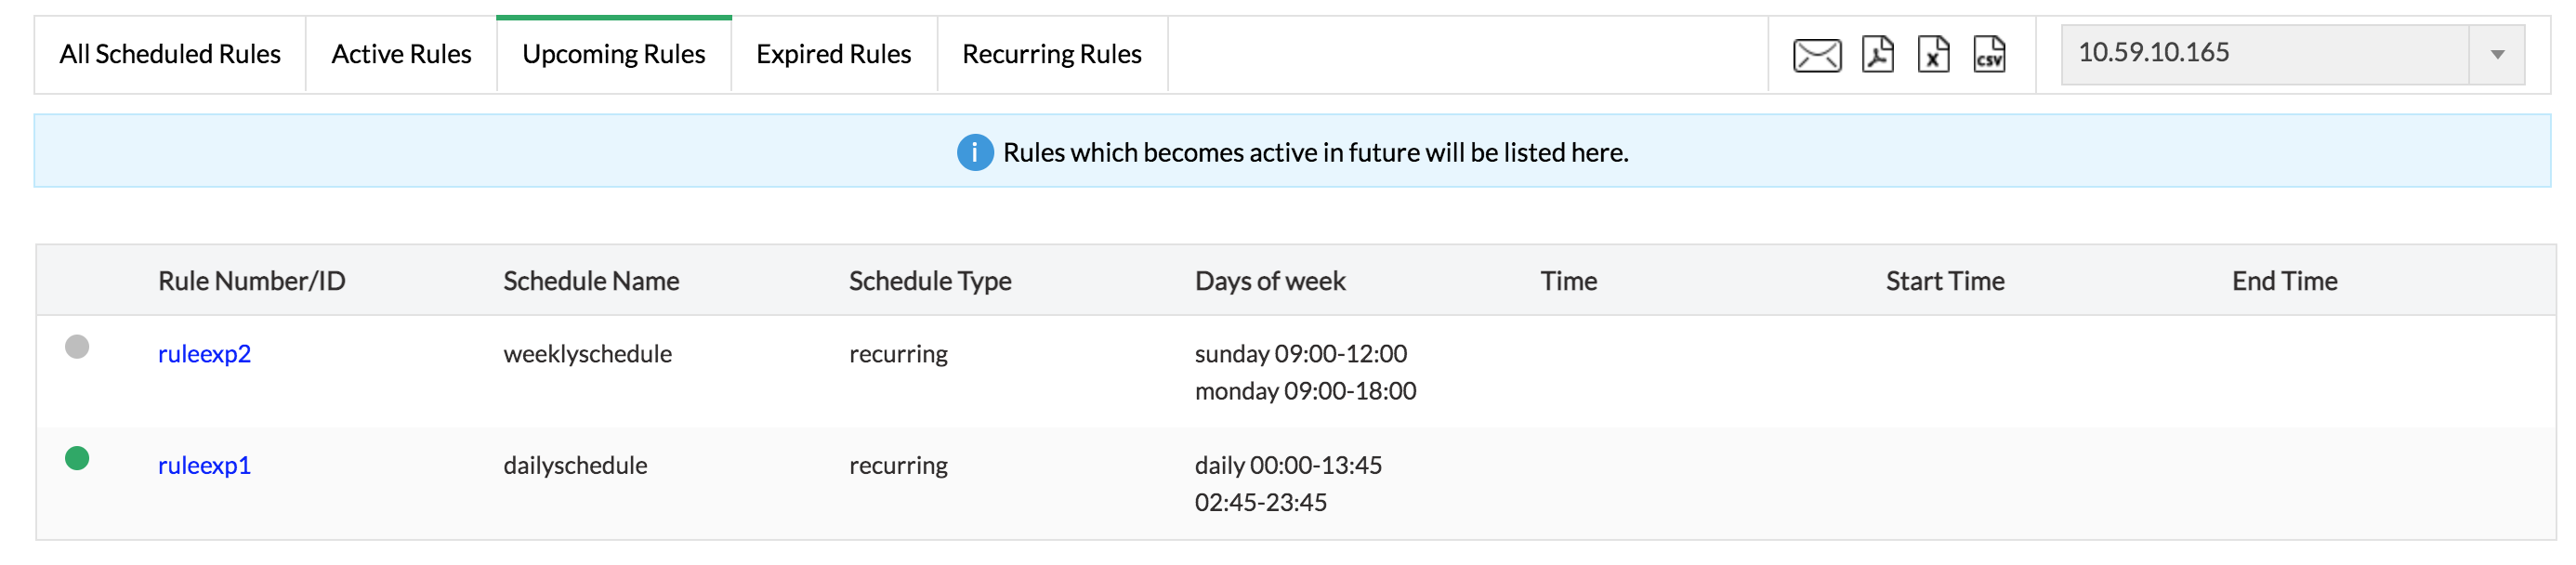Click the Start Time column header
The image size is (2576, 565).
tap(1944, 281)
